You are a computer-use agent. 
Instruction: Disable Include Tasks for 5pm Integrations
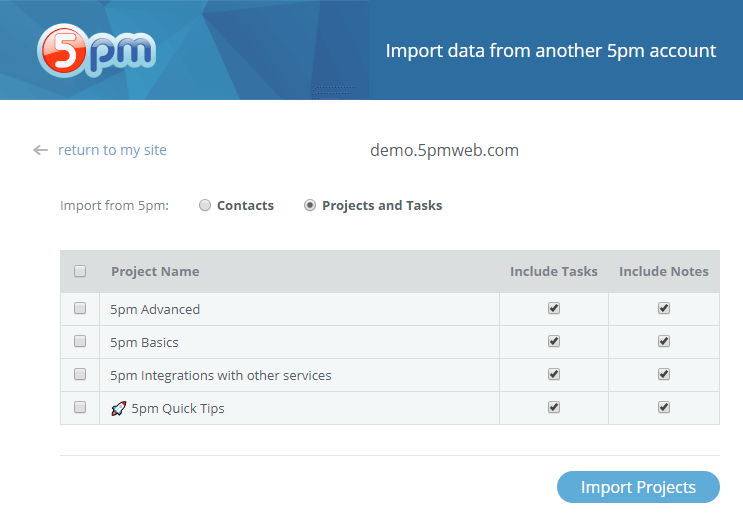pyautogui.click(x=554, y=375)
